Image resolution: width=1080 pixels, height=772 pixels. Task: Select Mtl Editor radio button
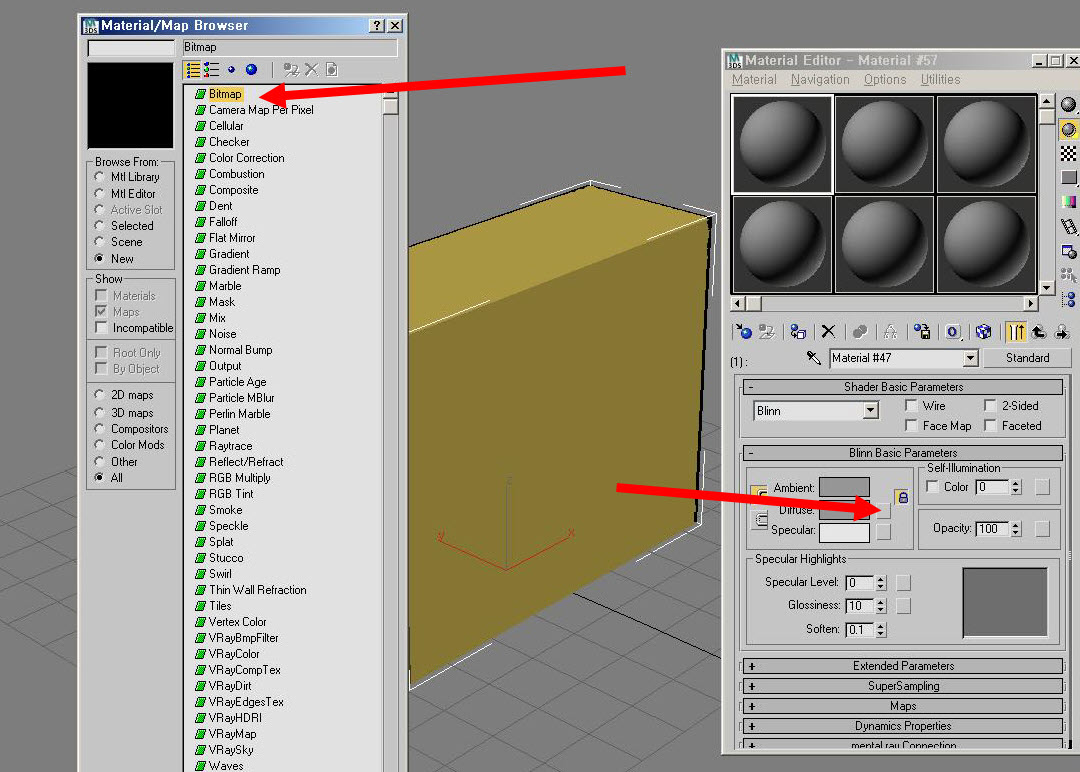(x=100, y=194)
